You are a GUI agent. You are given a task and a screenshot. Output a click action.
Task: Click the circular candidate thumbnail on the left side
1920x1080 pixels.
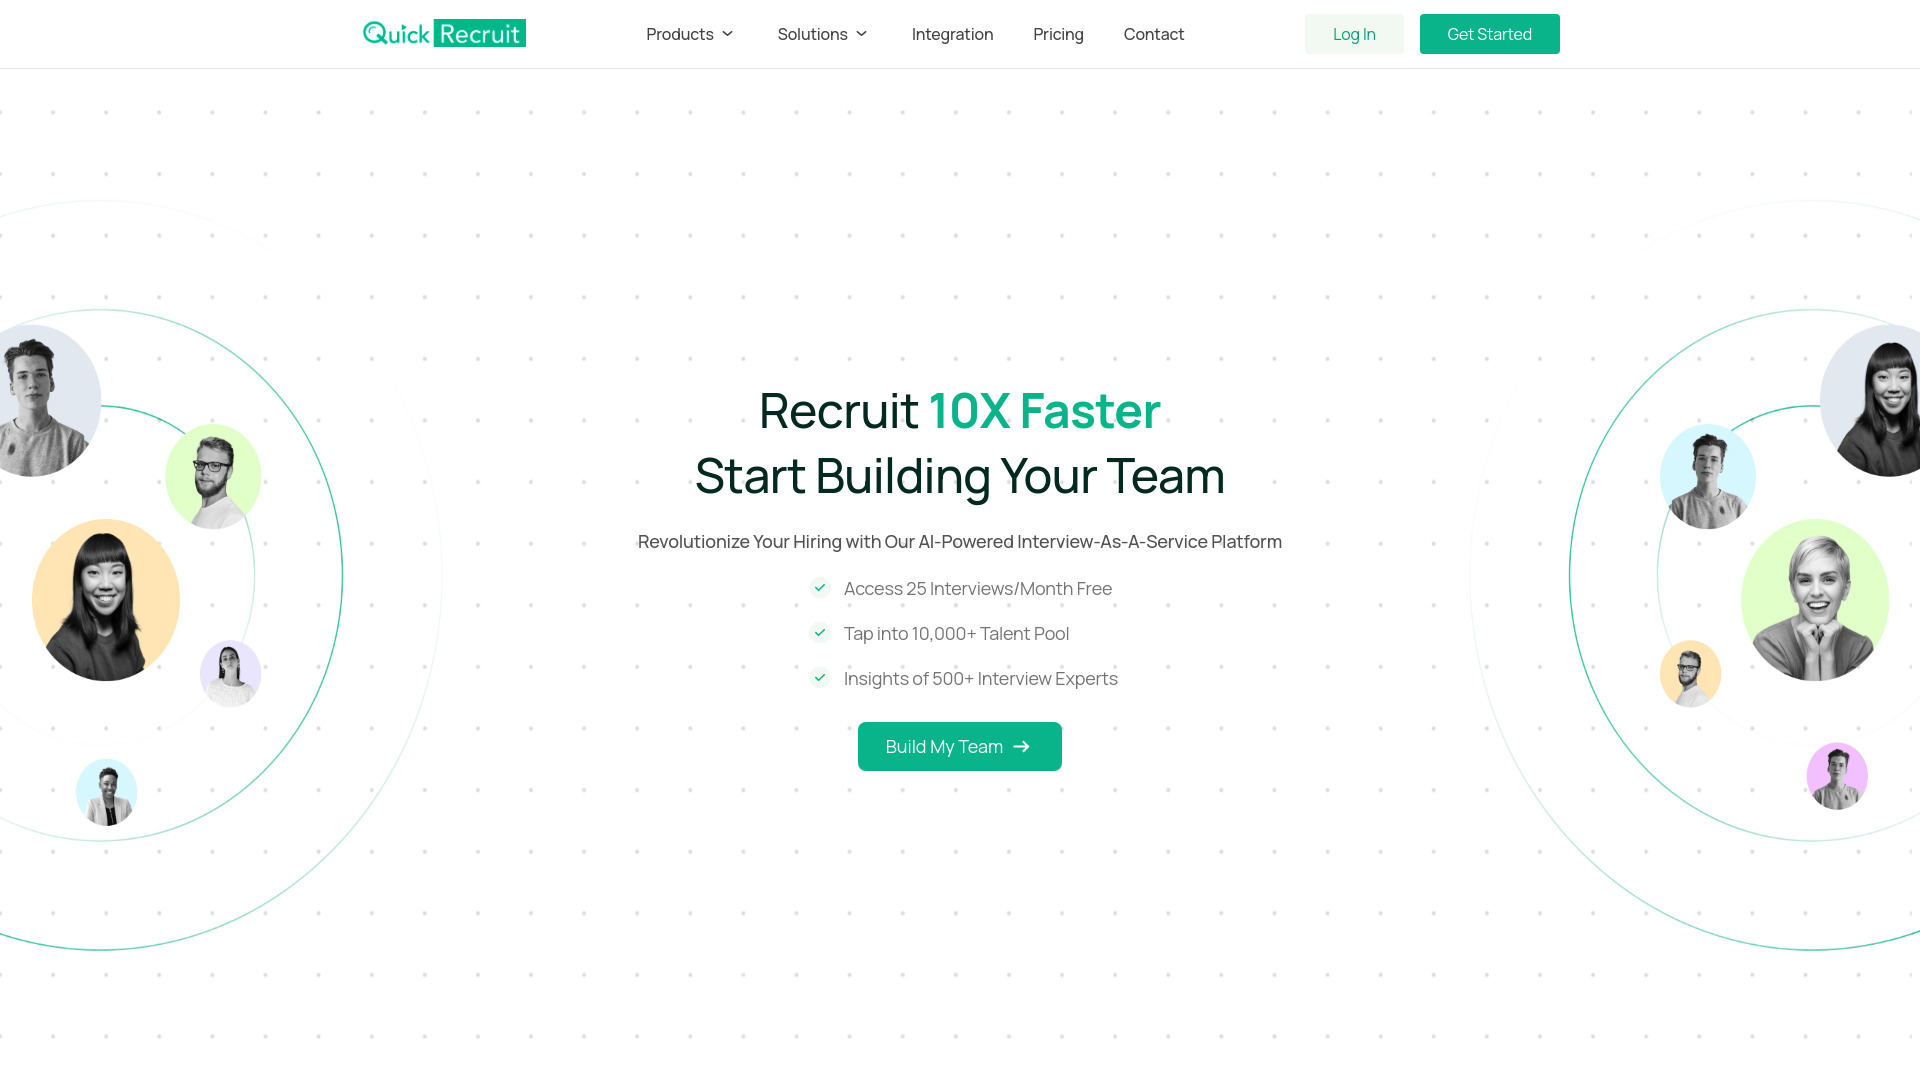(105, 600)
